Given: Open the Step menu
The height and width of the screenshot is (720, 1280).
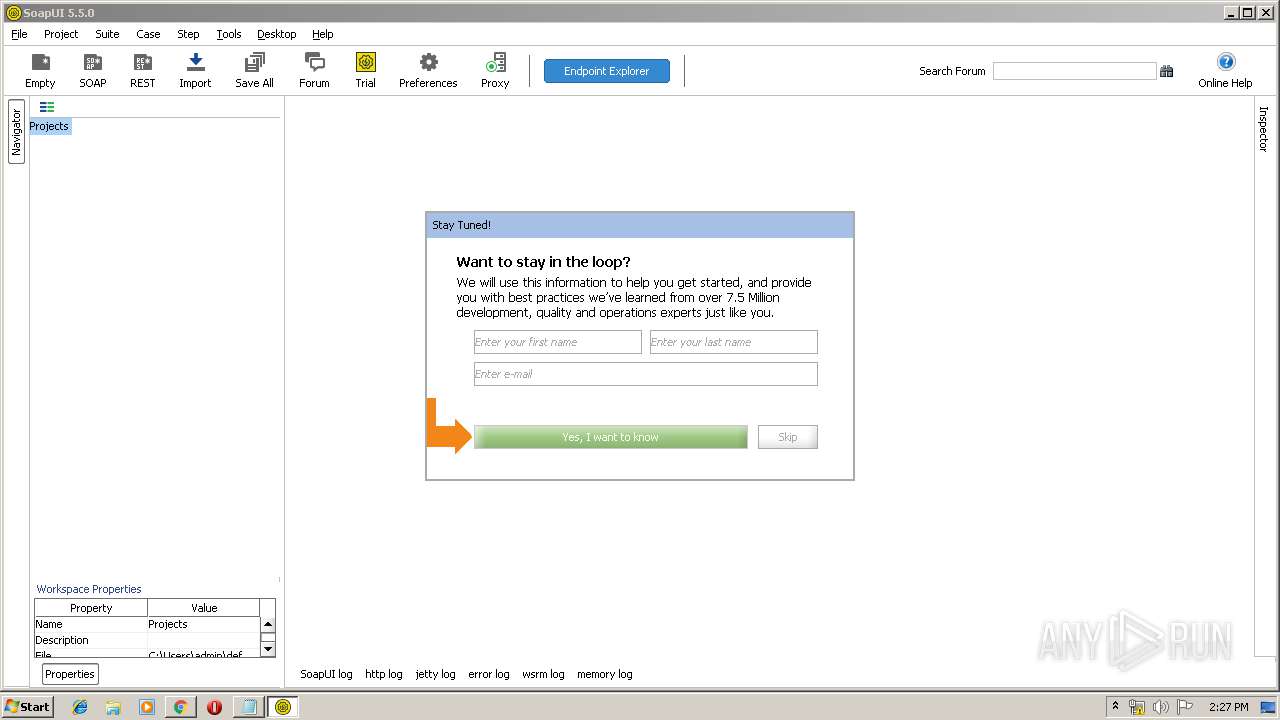Looking at the screenshot, I should point(188,34).
